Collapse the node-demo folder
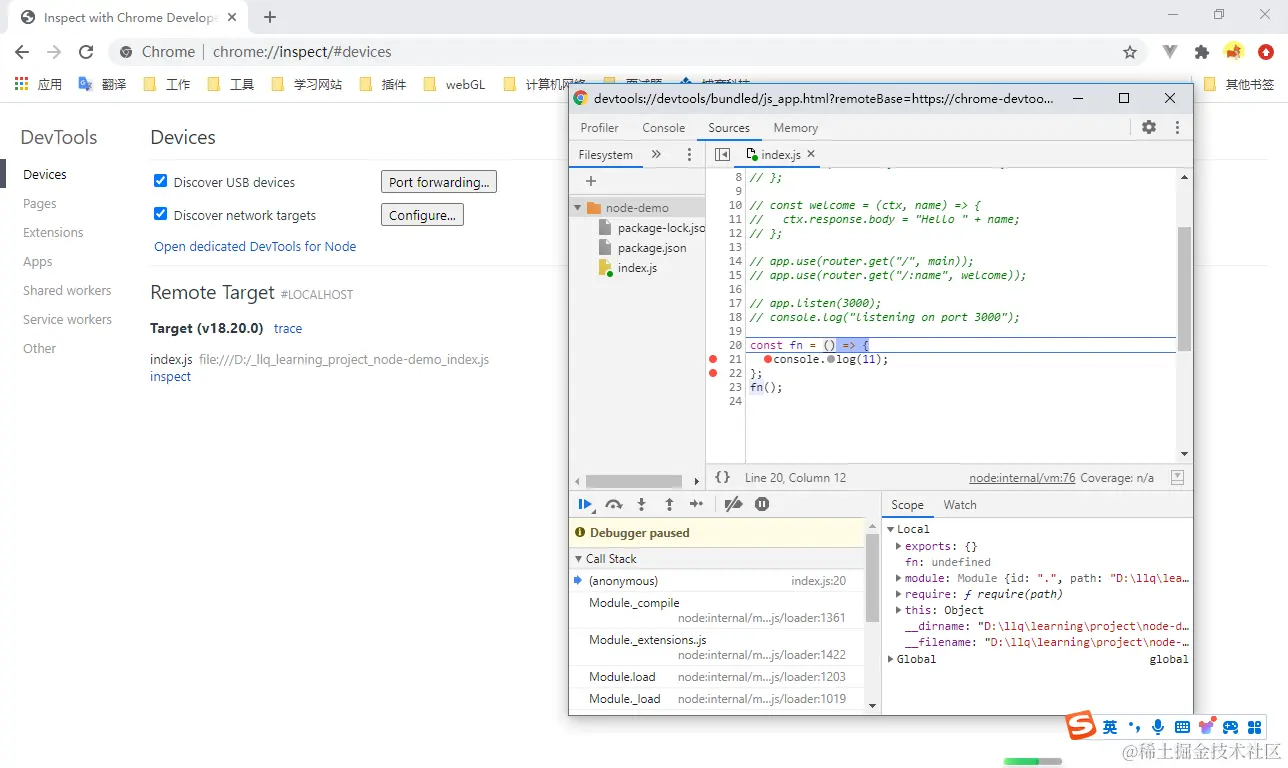 coord(578,208)
